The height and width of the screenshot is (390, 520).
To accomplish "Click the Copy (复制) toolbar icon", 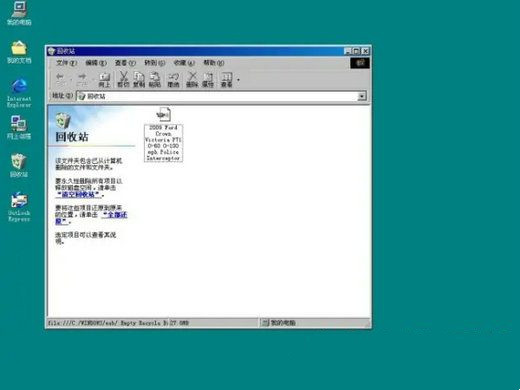I will 139,80.
